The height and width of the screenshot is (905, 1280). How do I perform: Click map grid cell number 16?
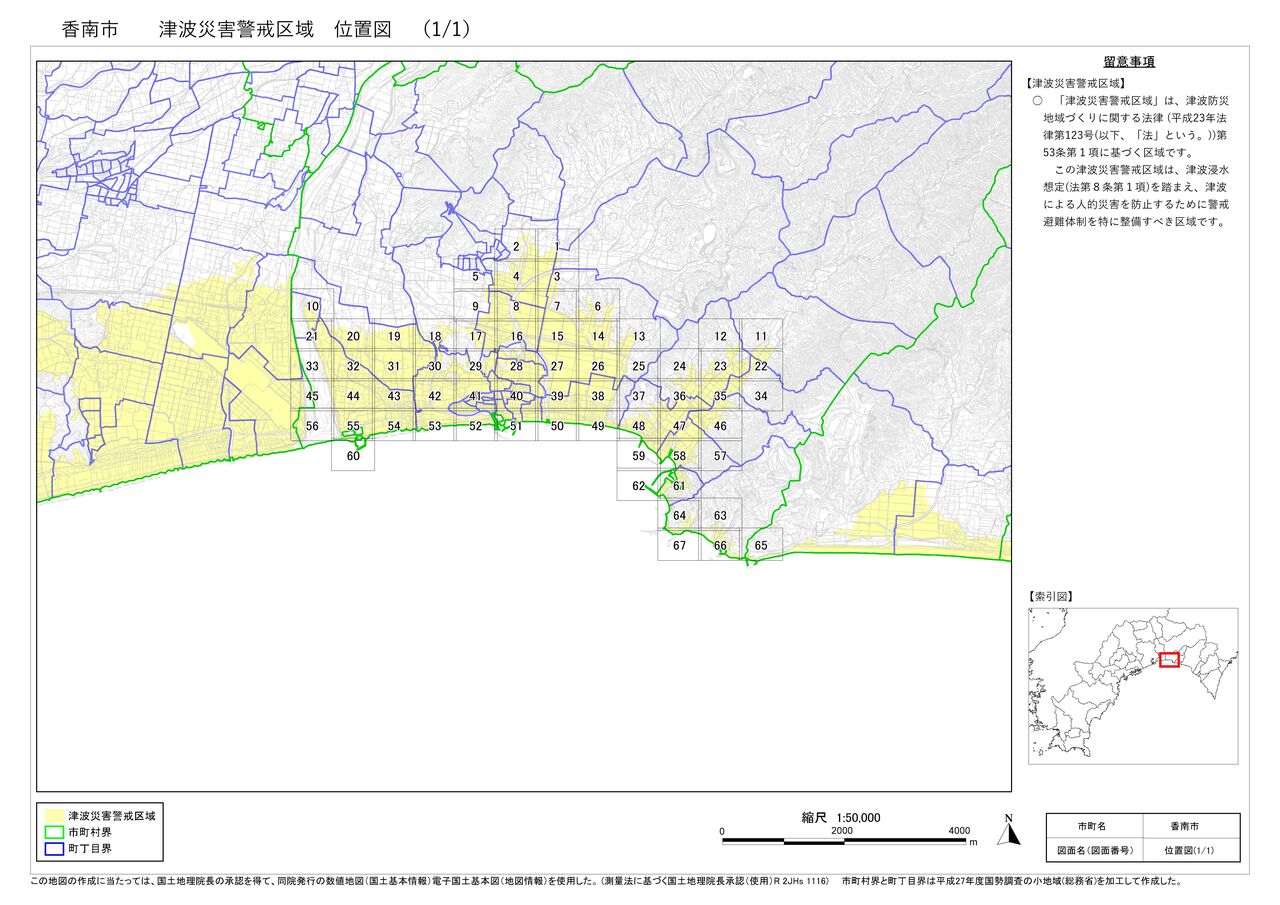pyautogui.click(x=516, y=336)
